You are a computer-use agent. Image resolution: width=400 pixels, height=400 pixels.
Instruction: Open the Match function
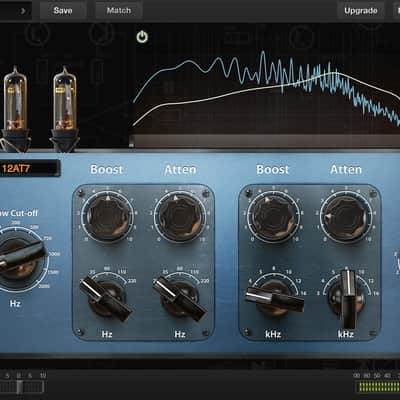coord(119,11)
